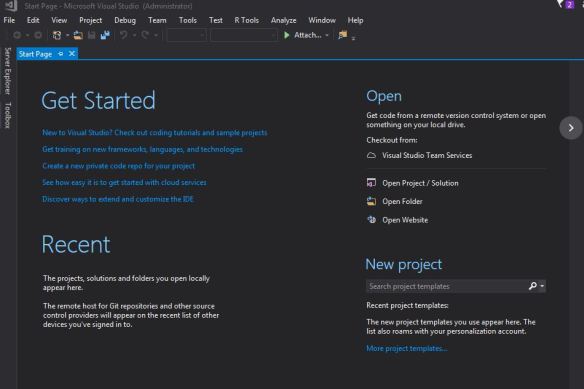584x389 pixels.
Task: Open 'Create a new private code repo' link
Action: point(118,166)
